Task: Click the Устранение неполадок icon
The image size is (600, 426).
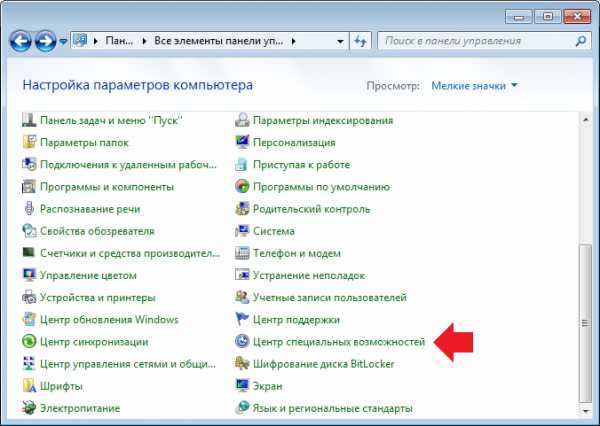Action: click(242, 275)
